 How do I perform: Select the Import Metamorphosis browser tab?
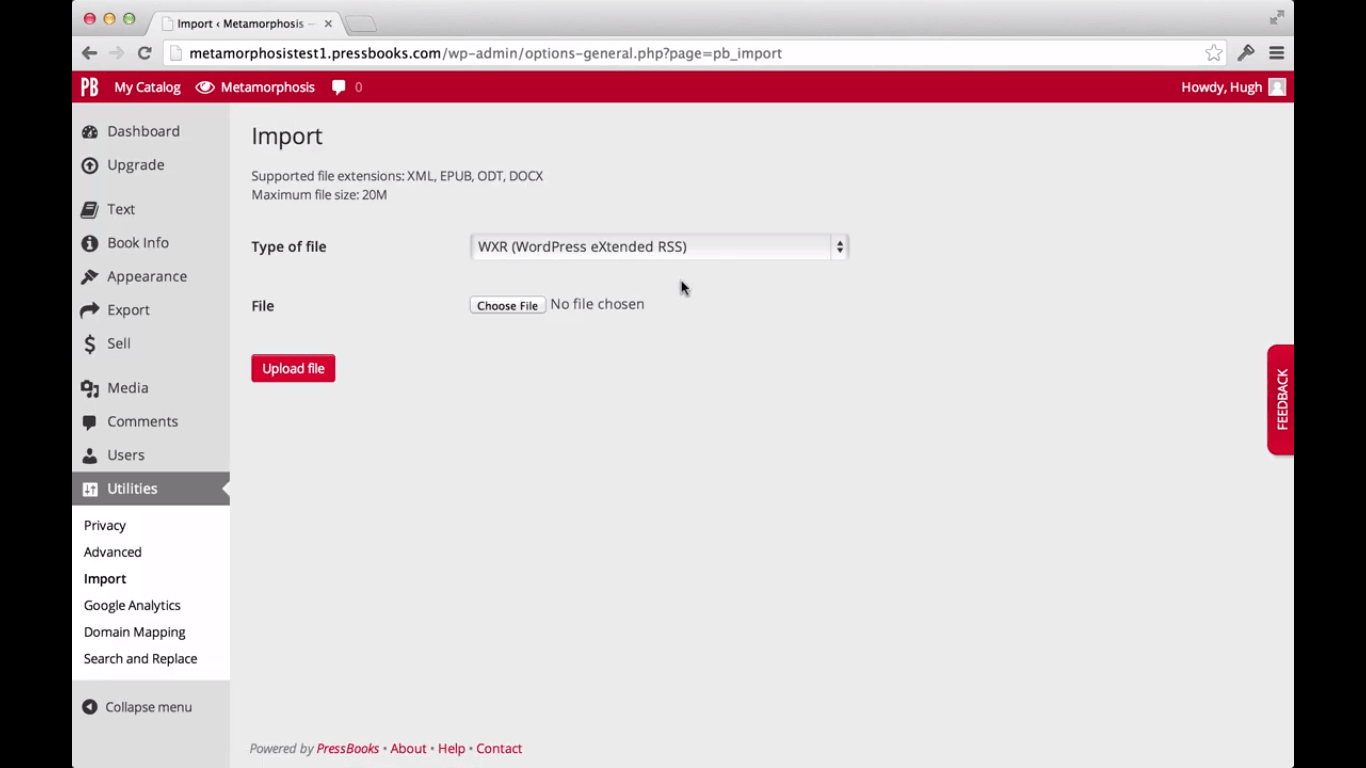(x=240, y=23)
